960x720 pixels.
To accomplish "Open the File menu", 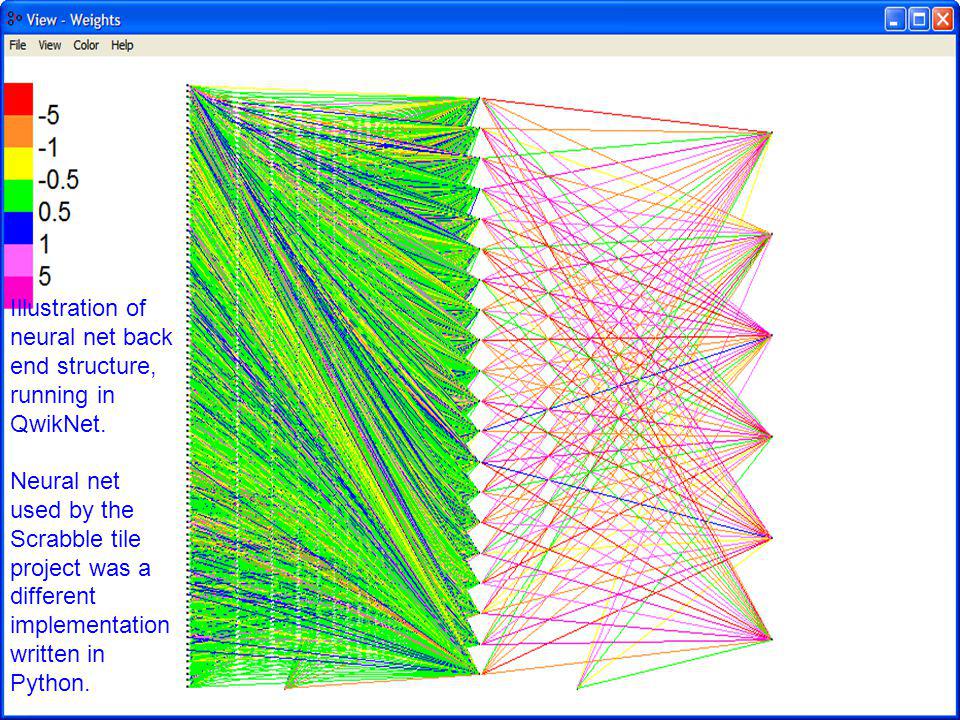I will coord(17,45).
